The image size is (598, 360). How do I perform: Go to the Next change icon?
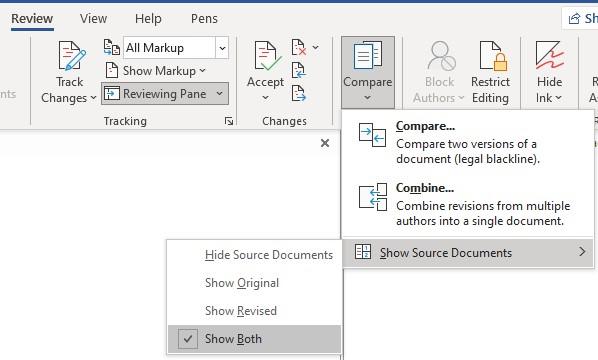299,93
